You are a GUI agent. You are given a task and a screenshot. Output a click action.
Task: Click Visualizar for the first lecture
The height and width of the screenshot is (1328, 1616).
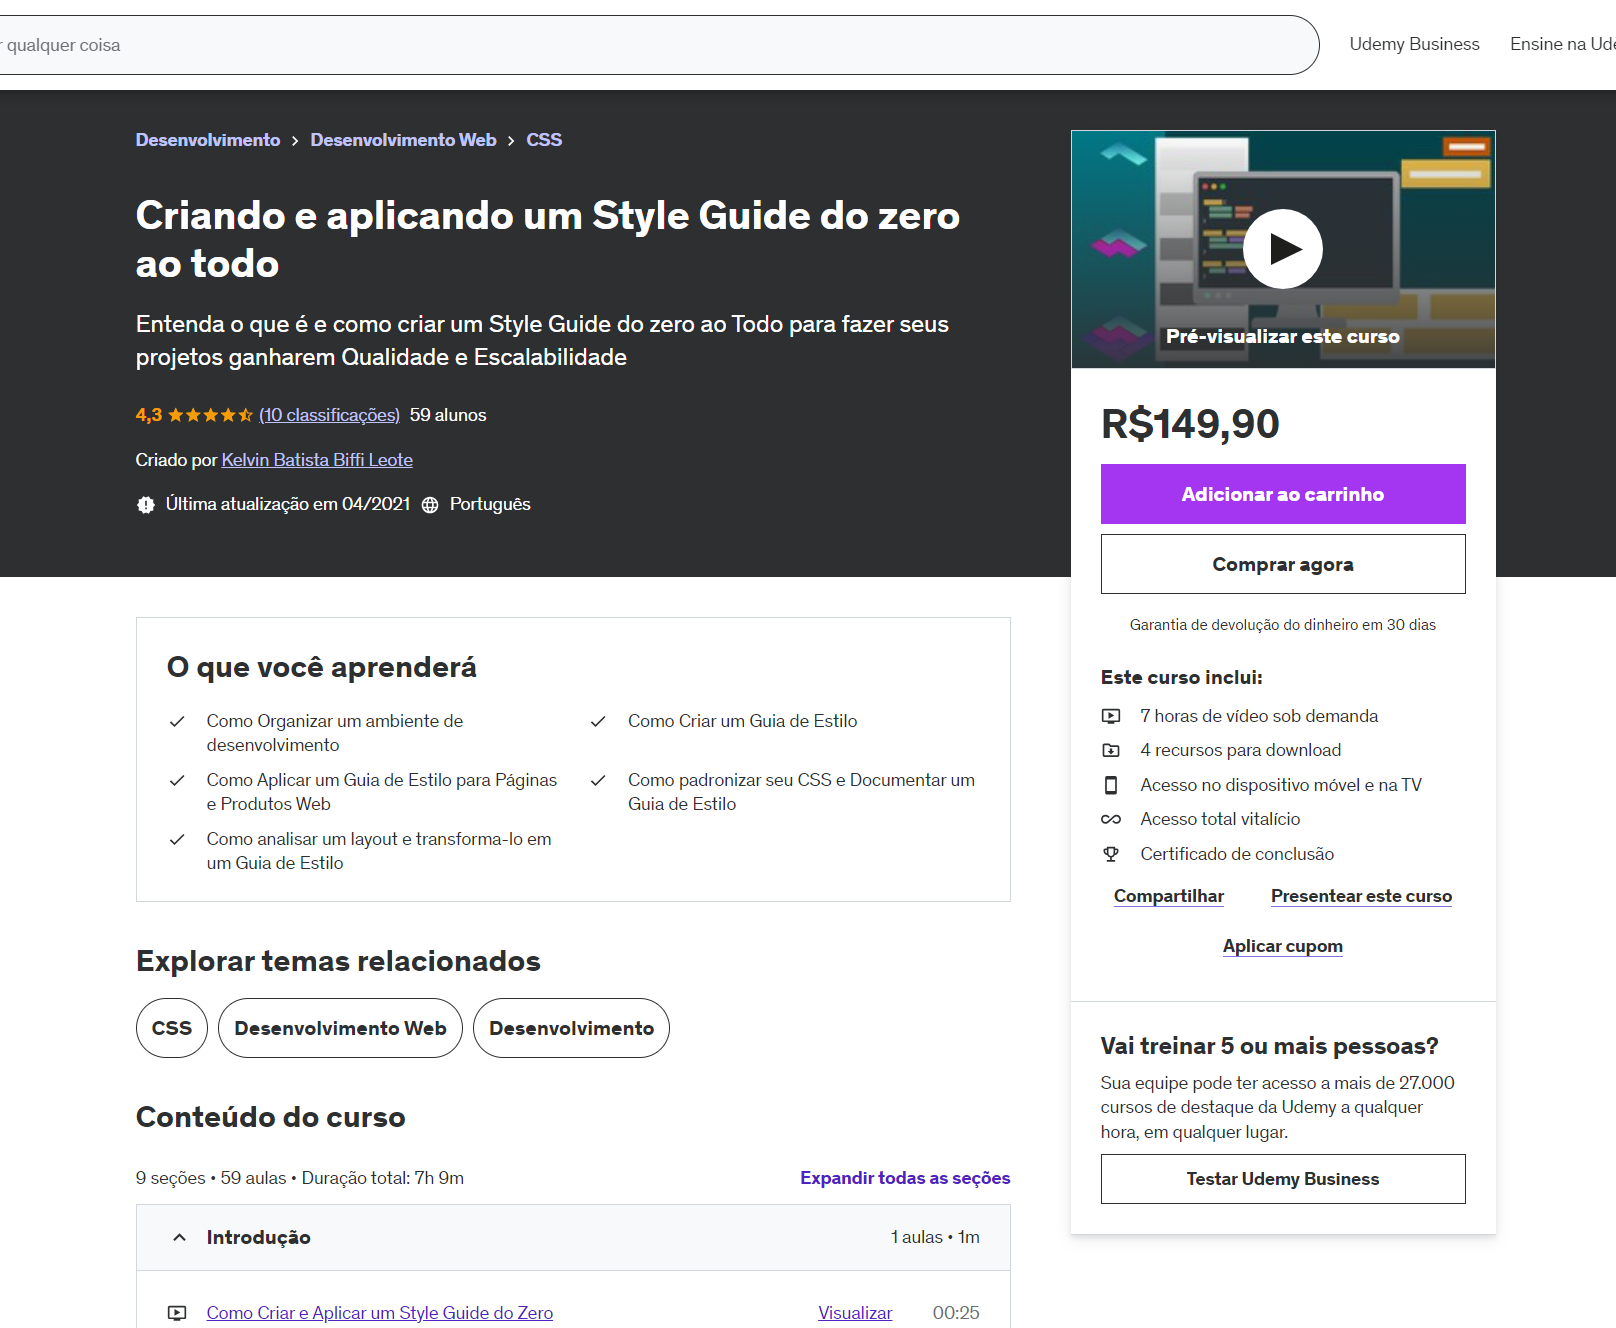(855, 1313)
